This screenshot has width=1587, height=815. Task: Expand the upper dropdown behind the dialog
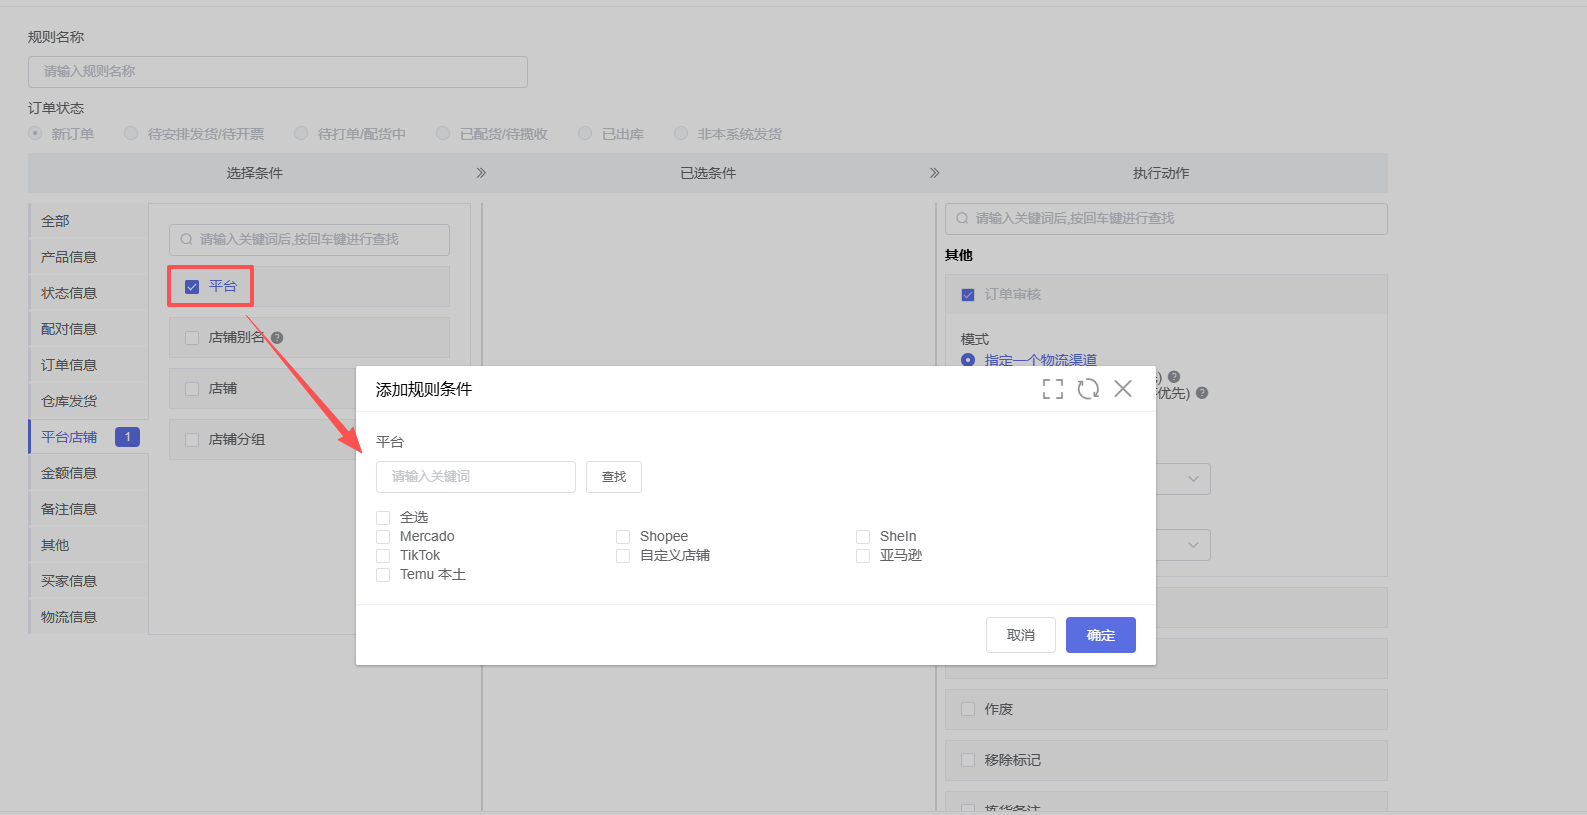tap(1192, 479)
